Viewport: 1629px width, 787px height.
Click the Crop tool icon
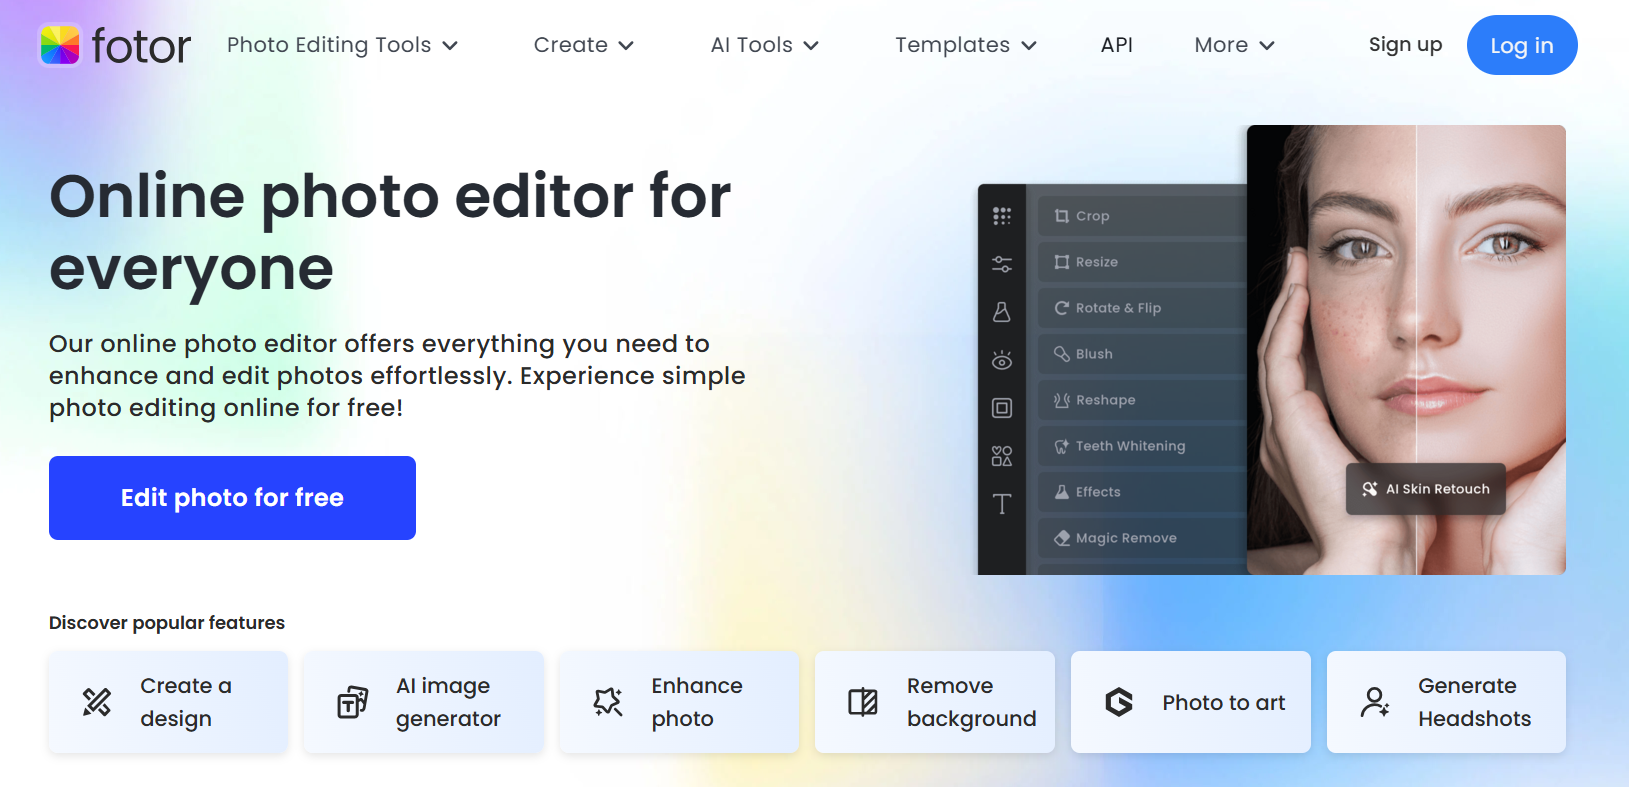point(1062,216)
